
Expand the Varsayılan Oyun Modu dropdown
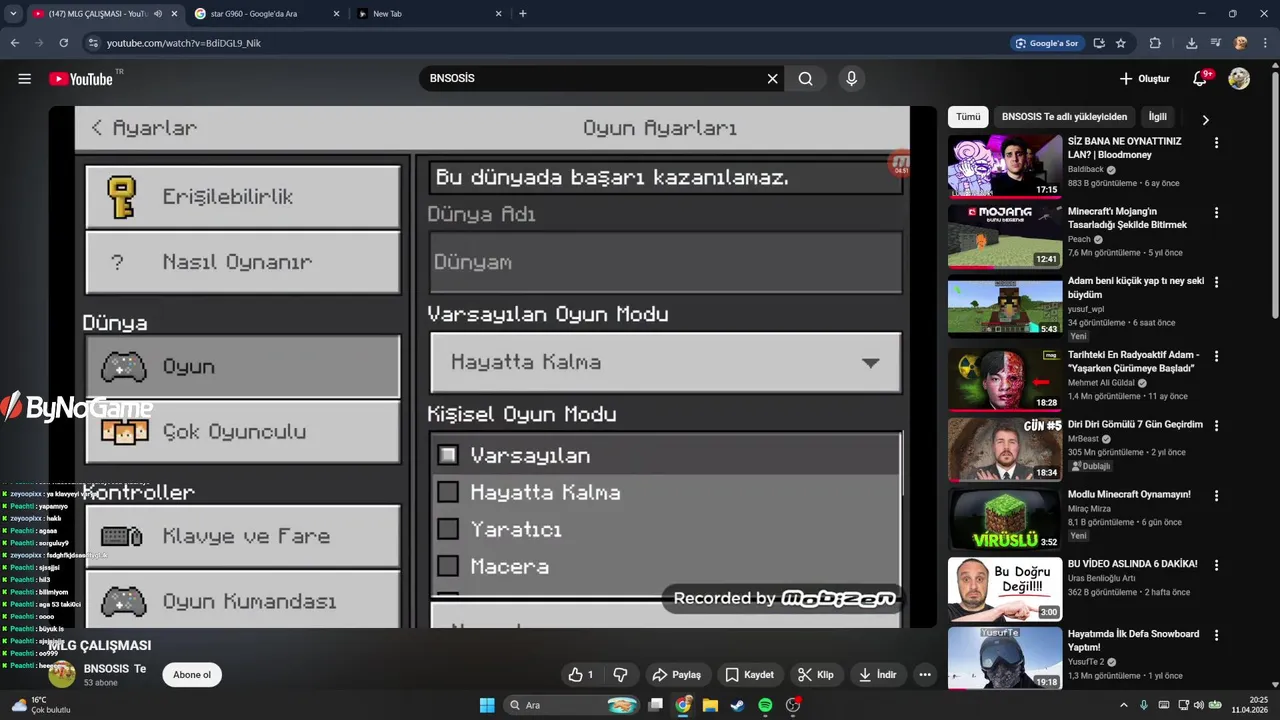pos(666,362)
